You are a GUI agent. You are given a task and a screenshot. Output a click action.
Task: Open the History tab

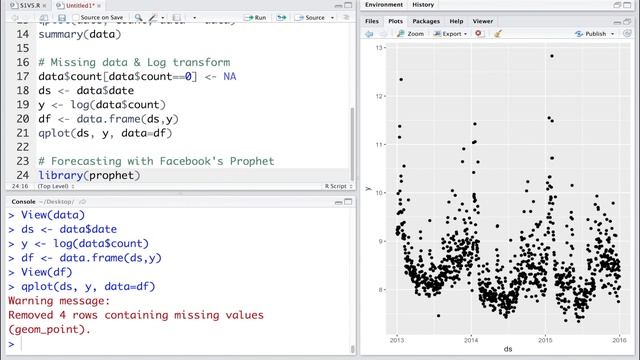[423, 5]
